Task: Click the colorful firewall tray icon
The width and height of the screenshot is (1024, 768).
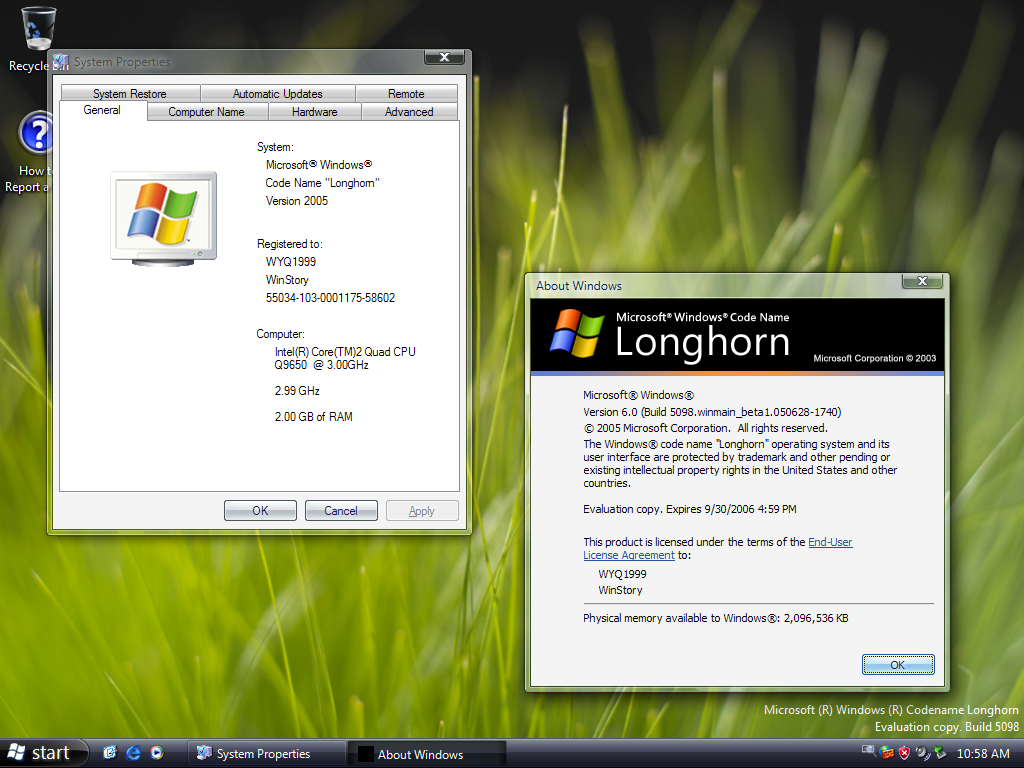Action: click(887, 753)
